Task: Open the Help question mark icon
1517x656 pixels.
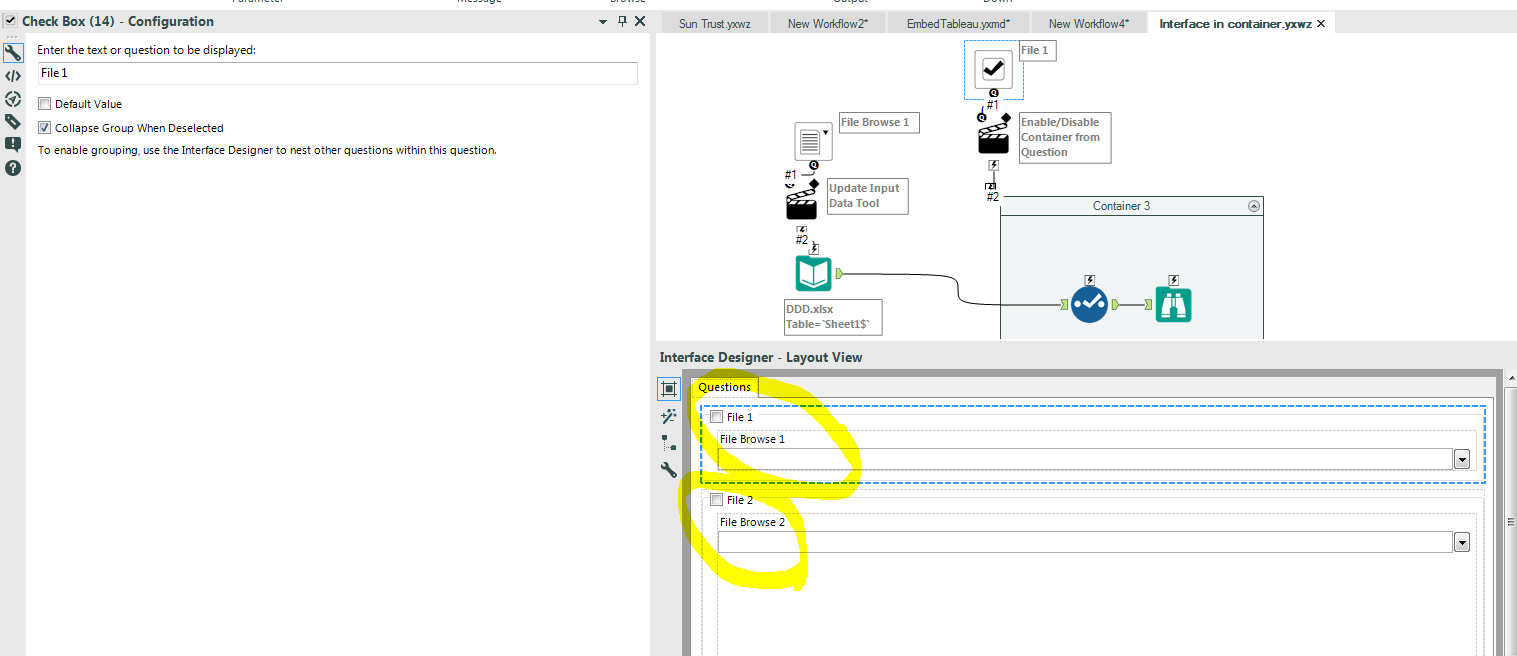Action: [13, 167]
